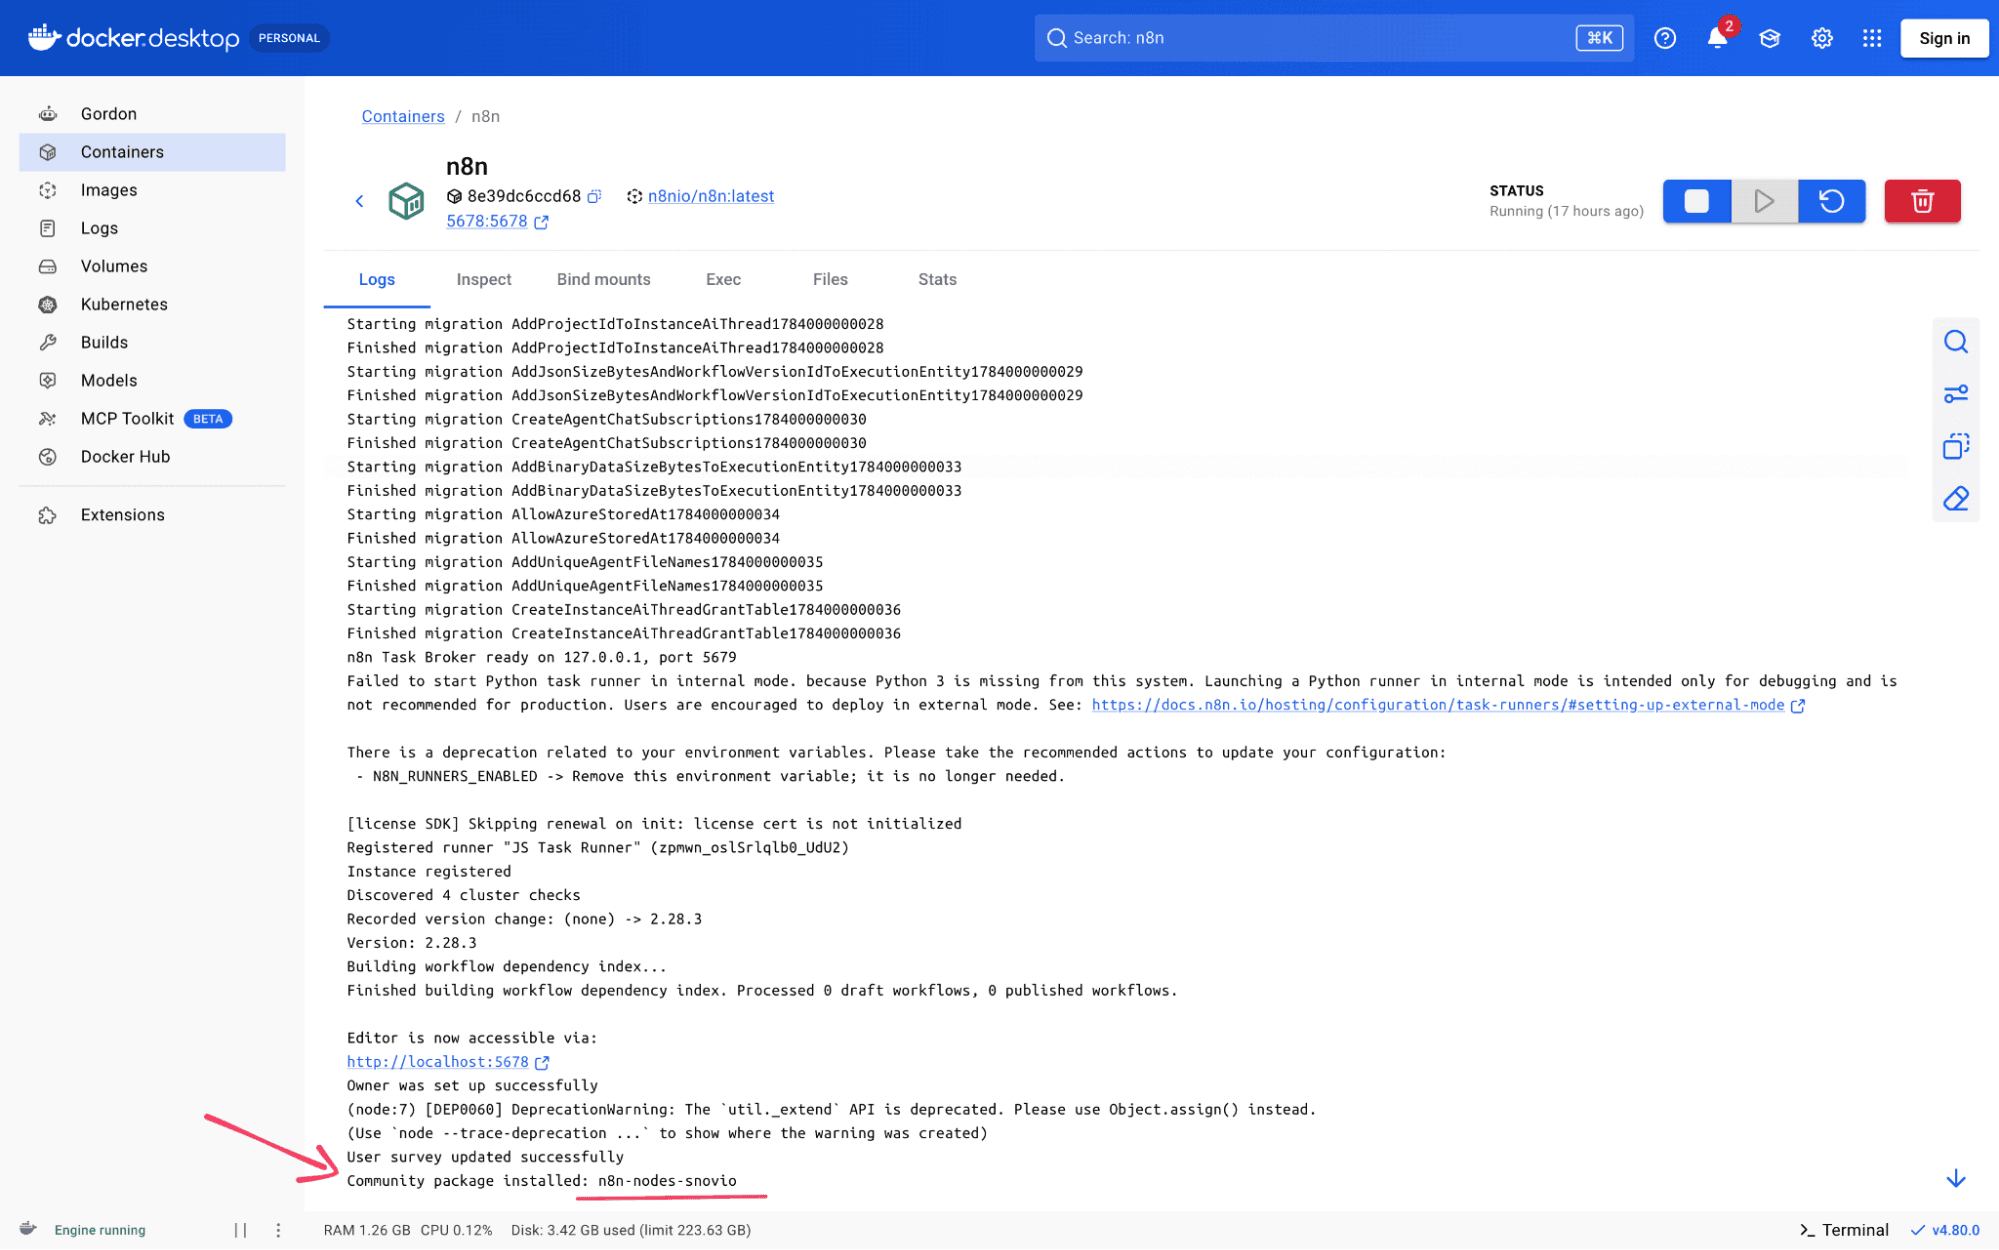The image size is (1999, 1250).
Task: Click the CPU 0.12% indicator
Action: pos(457,1230)
